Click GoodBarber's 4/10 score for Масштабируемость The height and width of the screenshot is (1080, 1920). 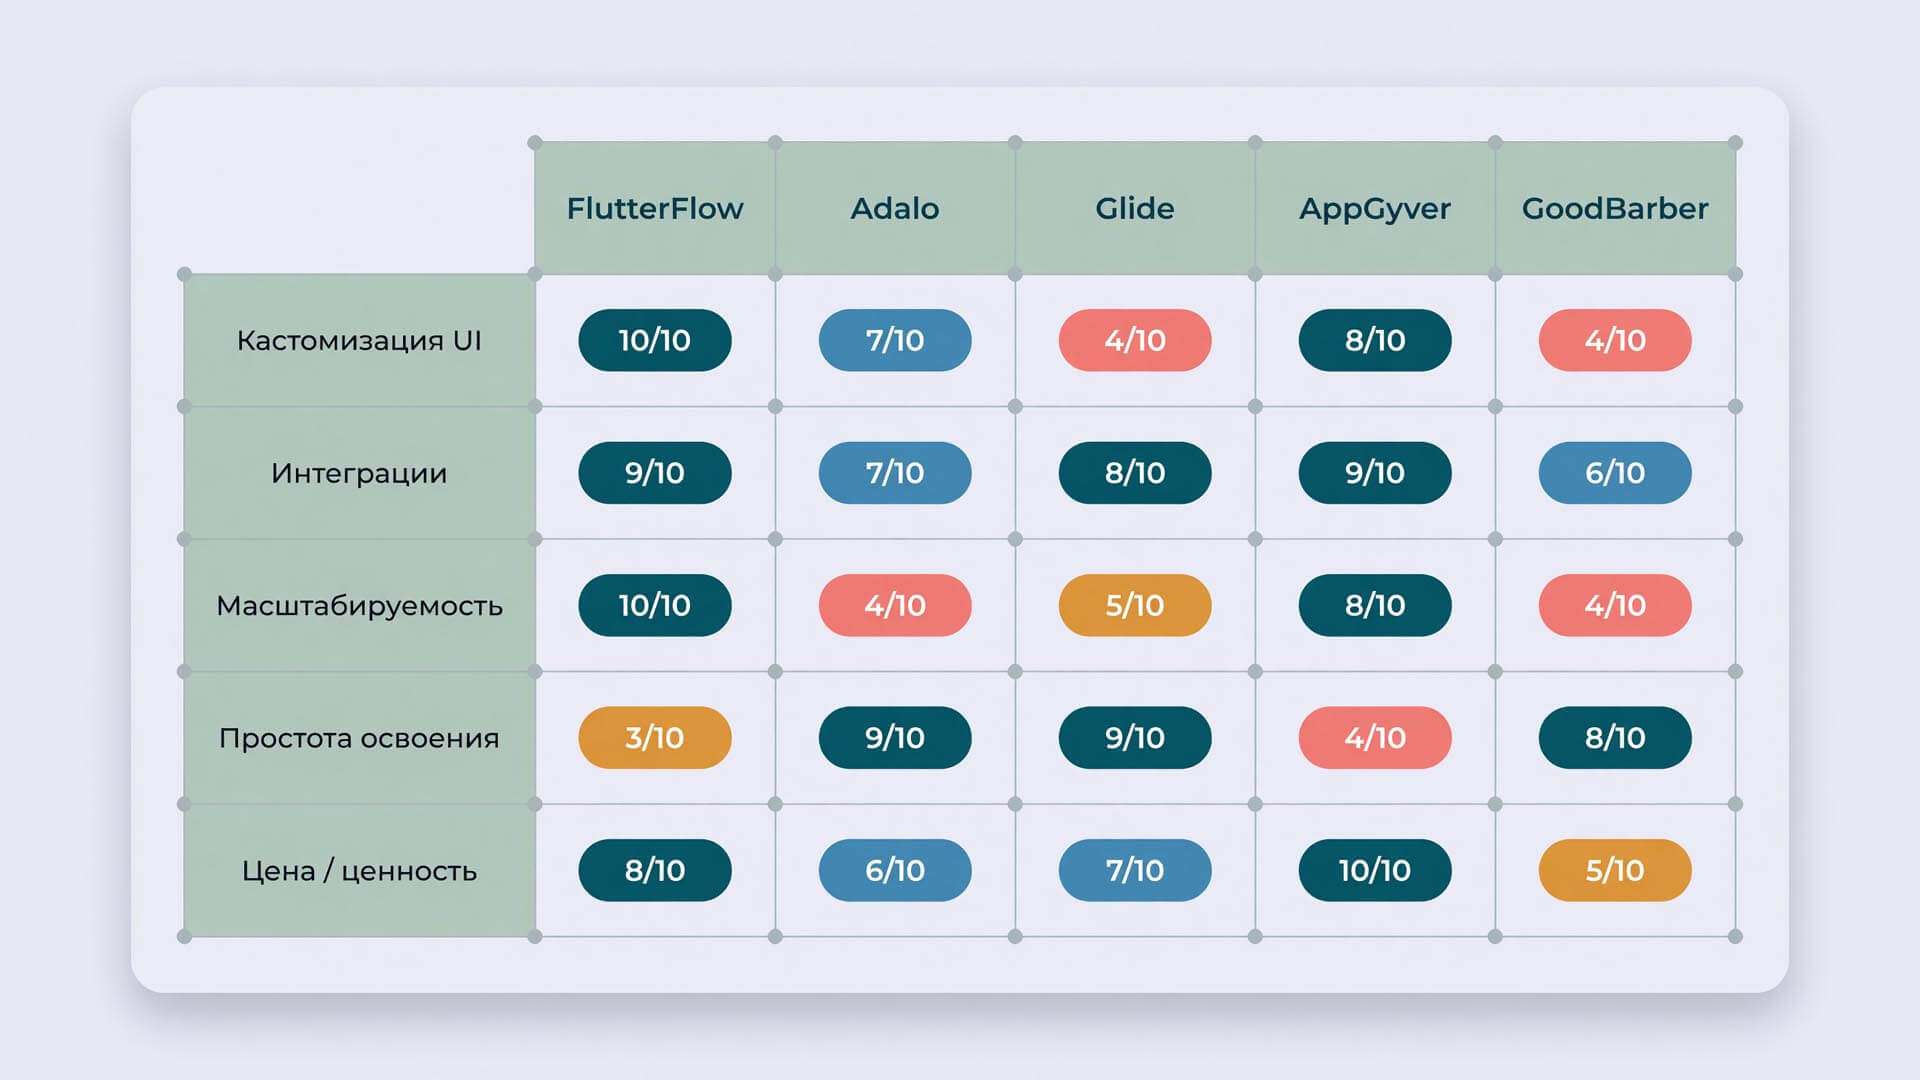(x=1615, y=605)
